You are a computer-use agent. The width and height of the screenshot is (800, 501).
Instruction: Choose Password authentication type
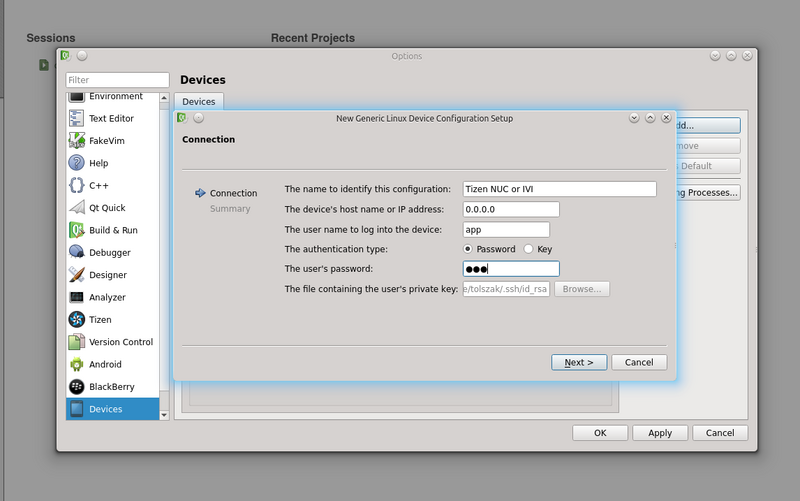467,249
